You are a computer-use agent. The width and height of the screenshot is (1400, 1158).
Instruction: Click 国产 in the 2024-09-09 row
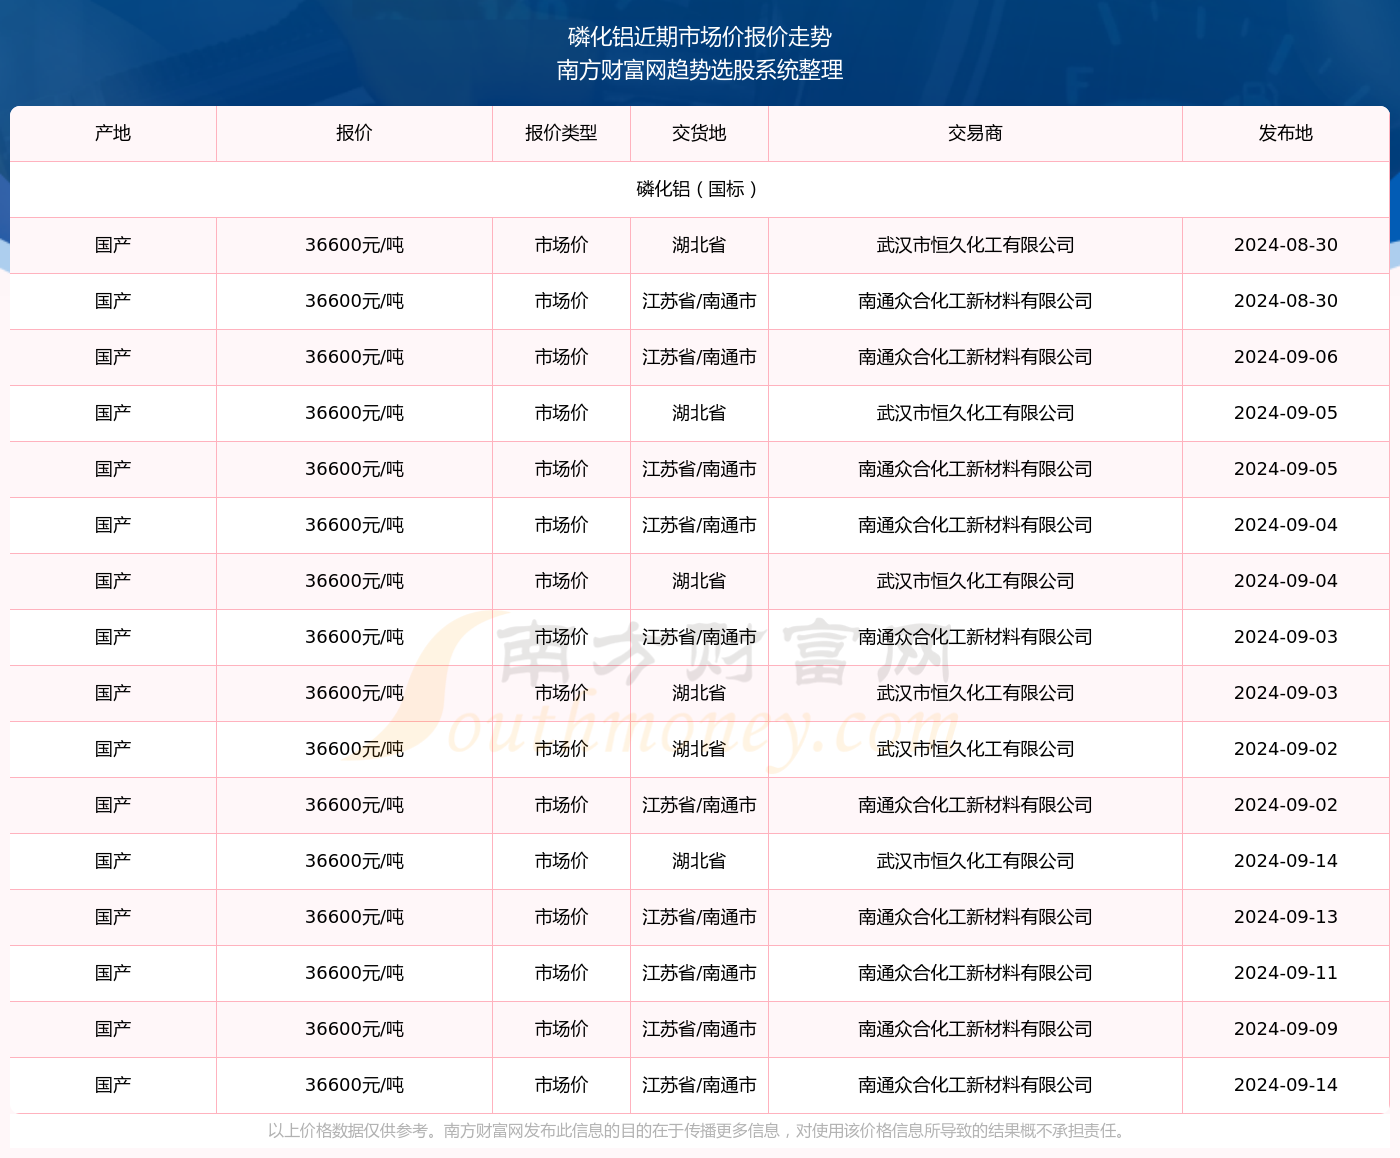point(113,1029)
